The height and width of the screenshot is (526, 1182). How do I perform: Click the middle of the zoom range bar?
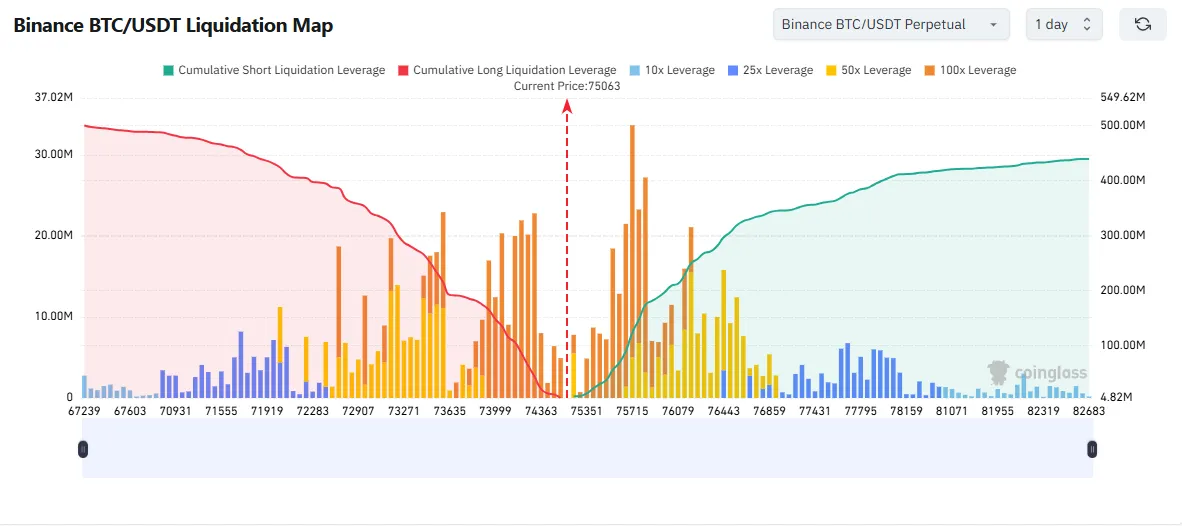[587, 450]
